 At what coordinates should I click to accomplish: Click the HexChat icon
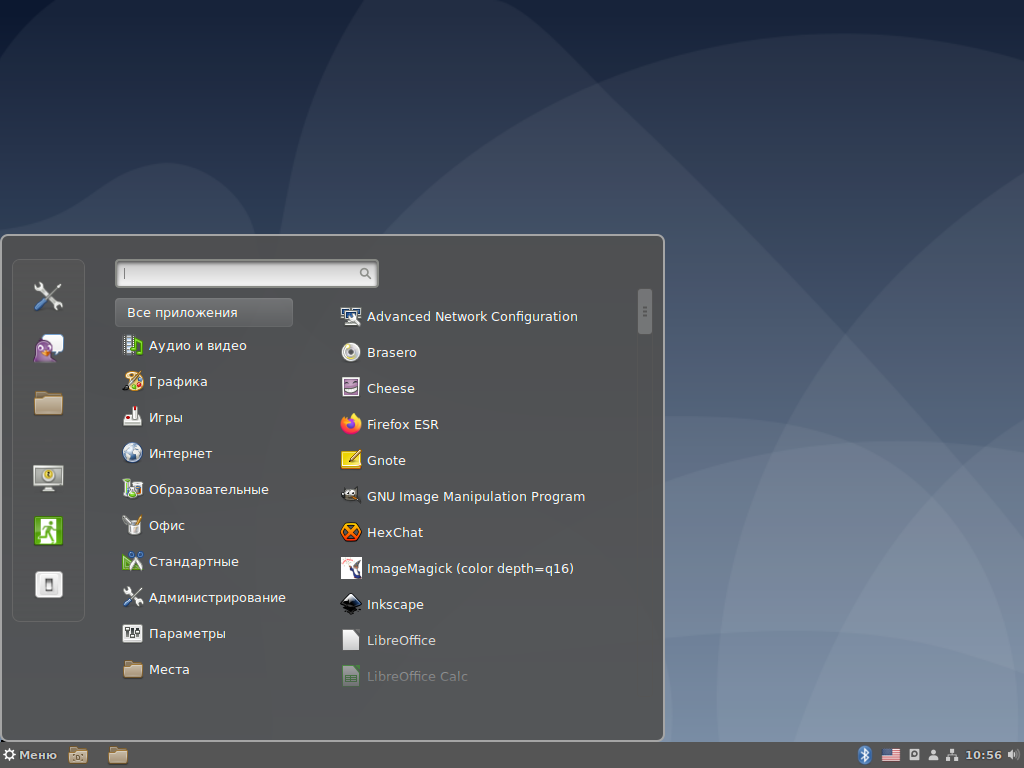pos(351,532)
